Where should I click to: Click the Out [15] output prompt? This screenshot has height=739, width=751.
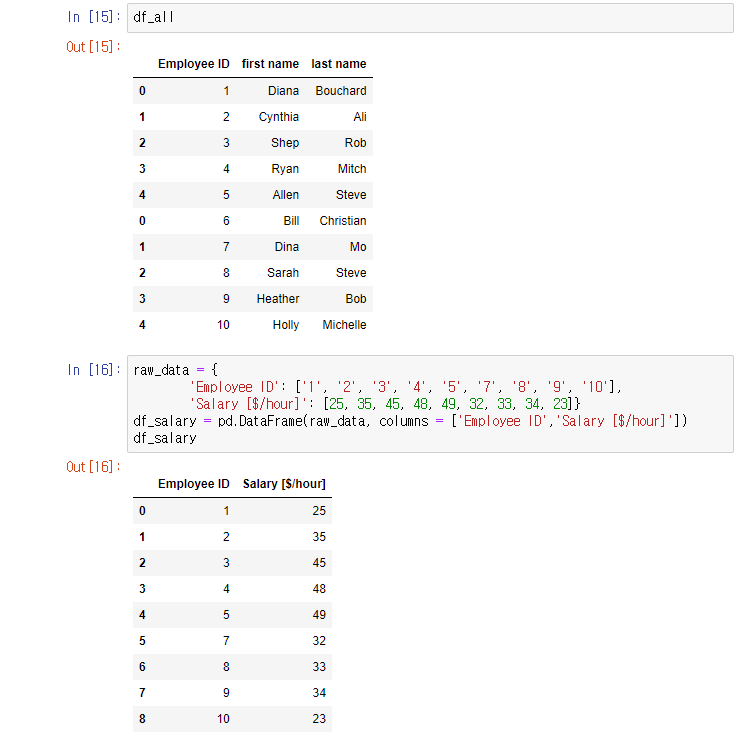(93, 47)
